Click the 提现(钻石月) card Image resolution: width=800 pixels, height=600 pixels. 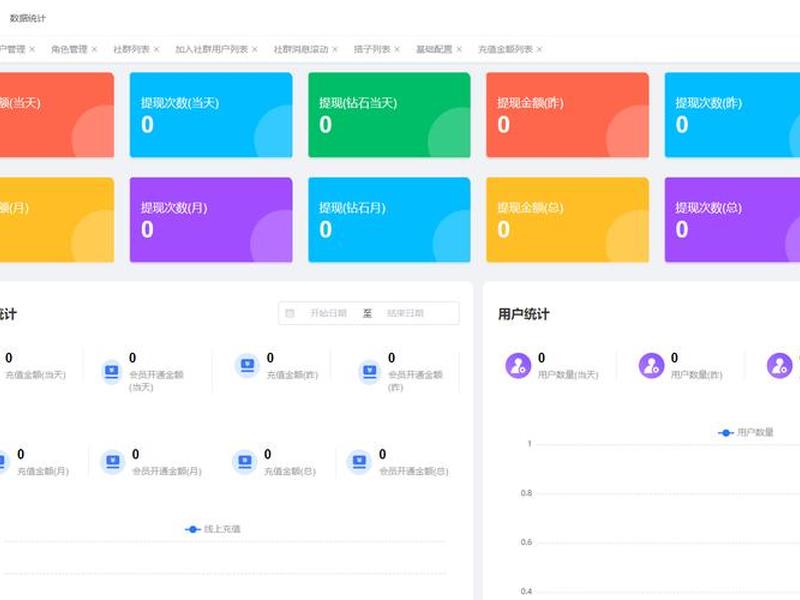click(389, 220)
